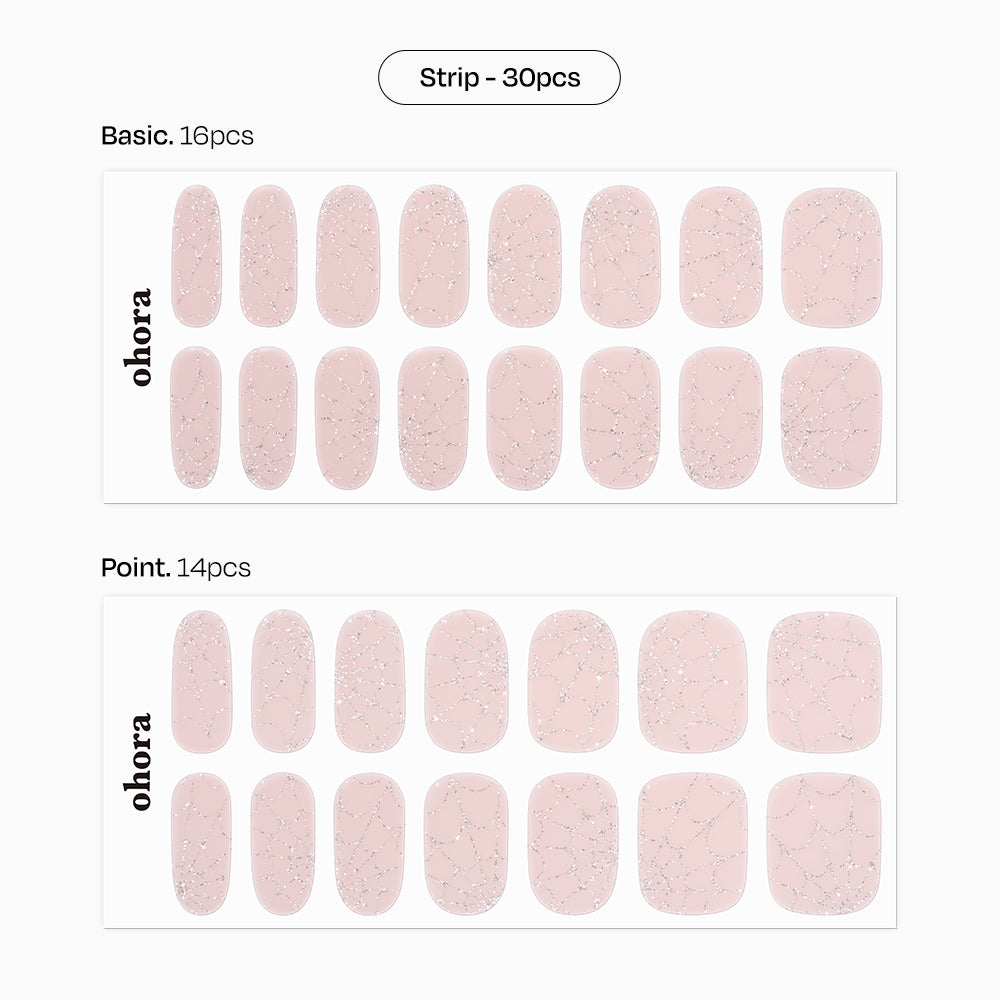The image size is (1000, 1000).
Task: Click the Point. 14pcs label
Action: point(176,568)
